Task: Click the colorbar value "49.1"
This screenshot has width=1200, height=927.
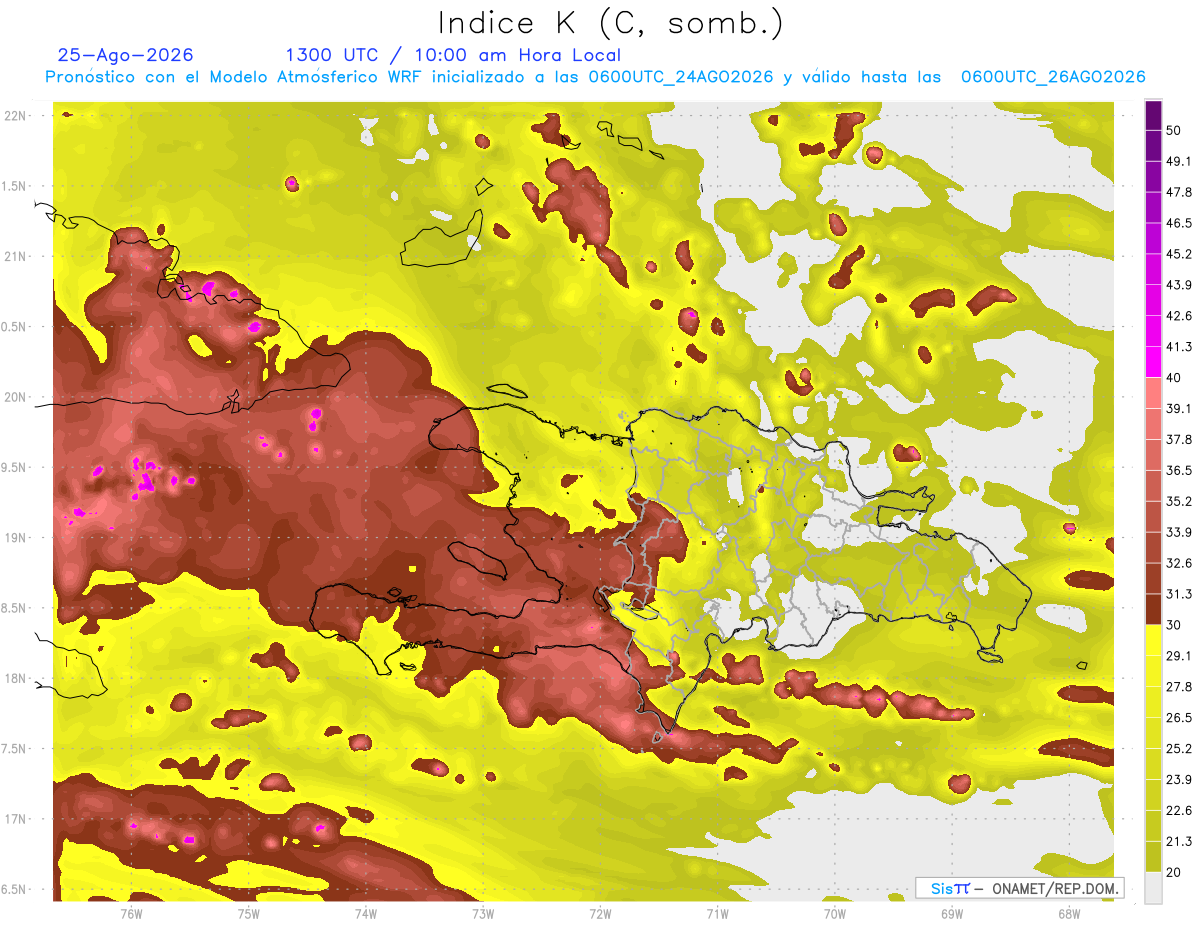Action: [1178, 161]
